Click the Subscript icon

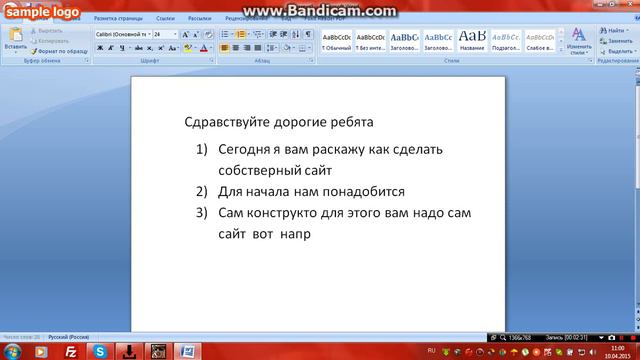(x=150, y=48)
